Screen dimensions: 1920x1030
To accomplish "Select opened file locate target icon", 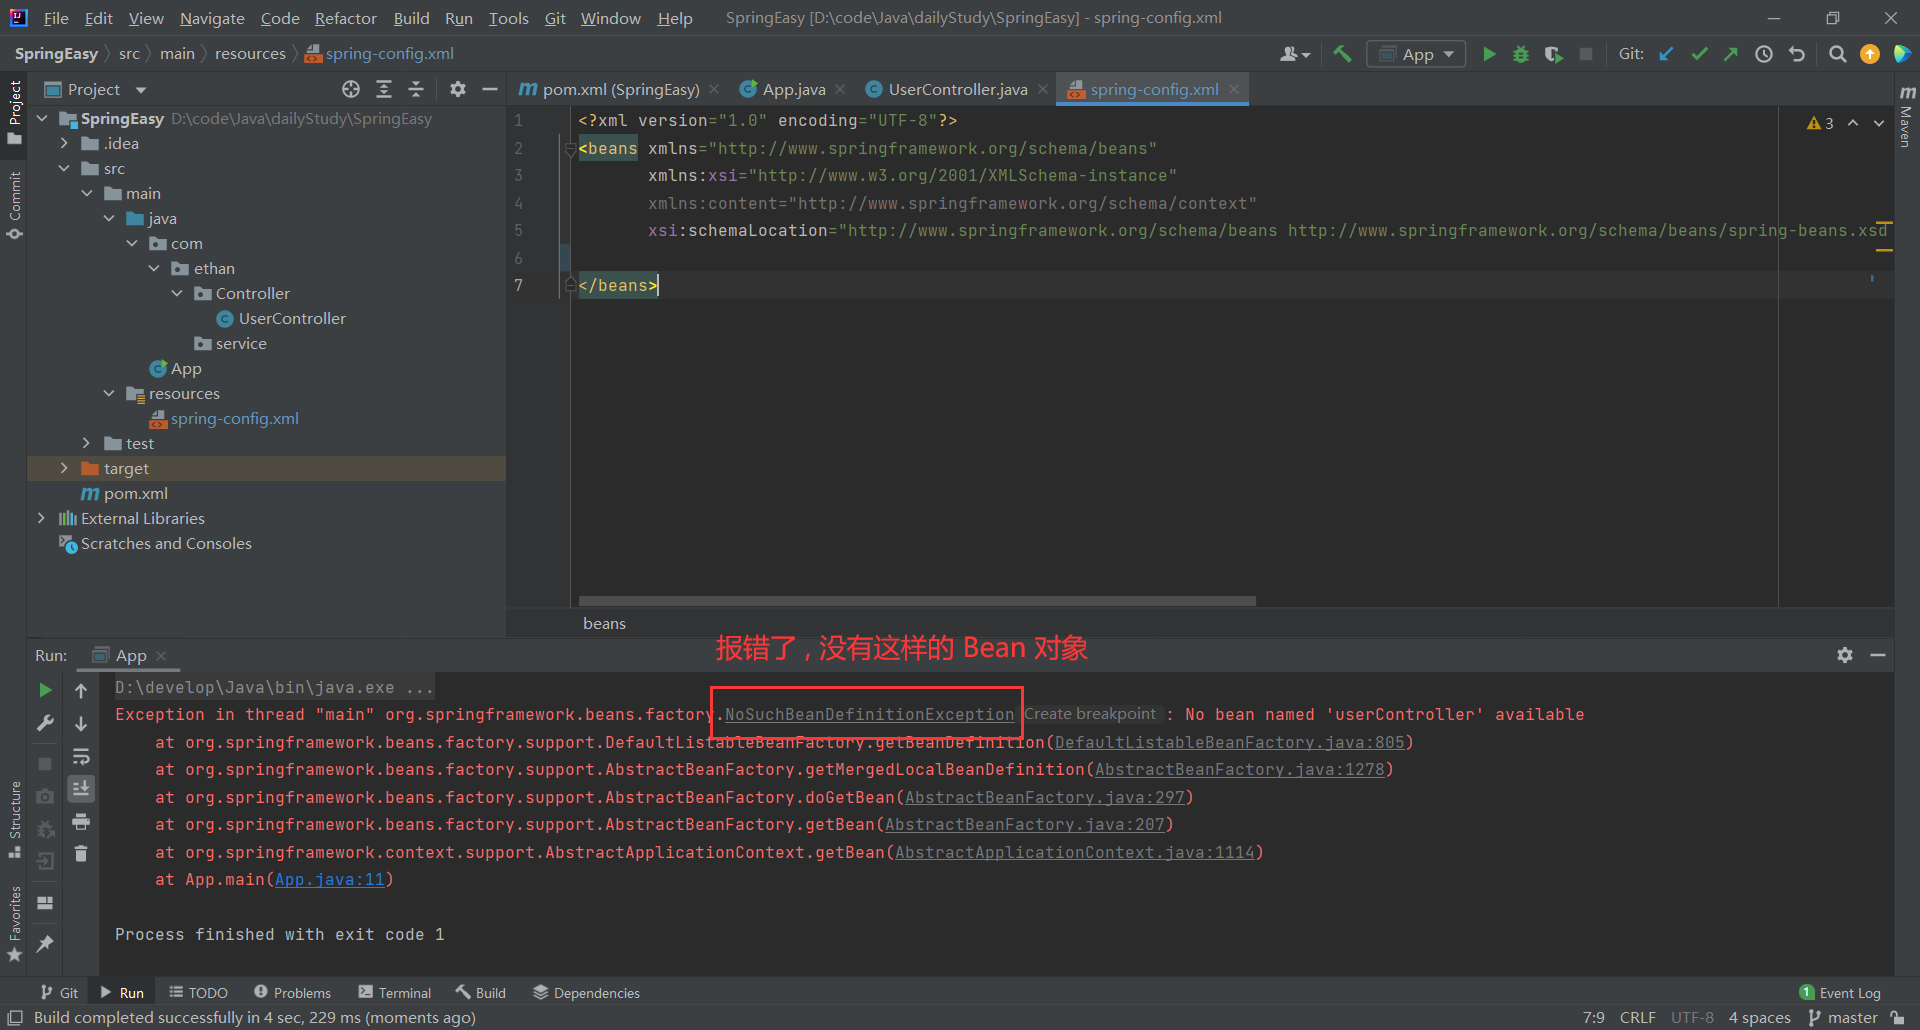I will tap(351, 89).
